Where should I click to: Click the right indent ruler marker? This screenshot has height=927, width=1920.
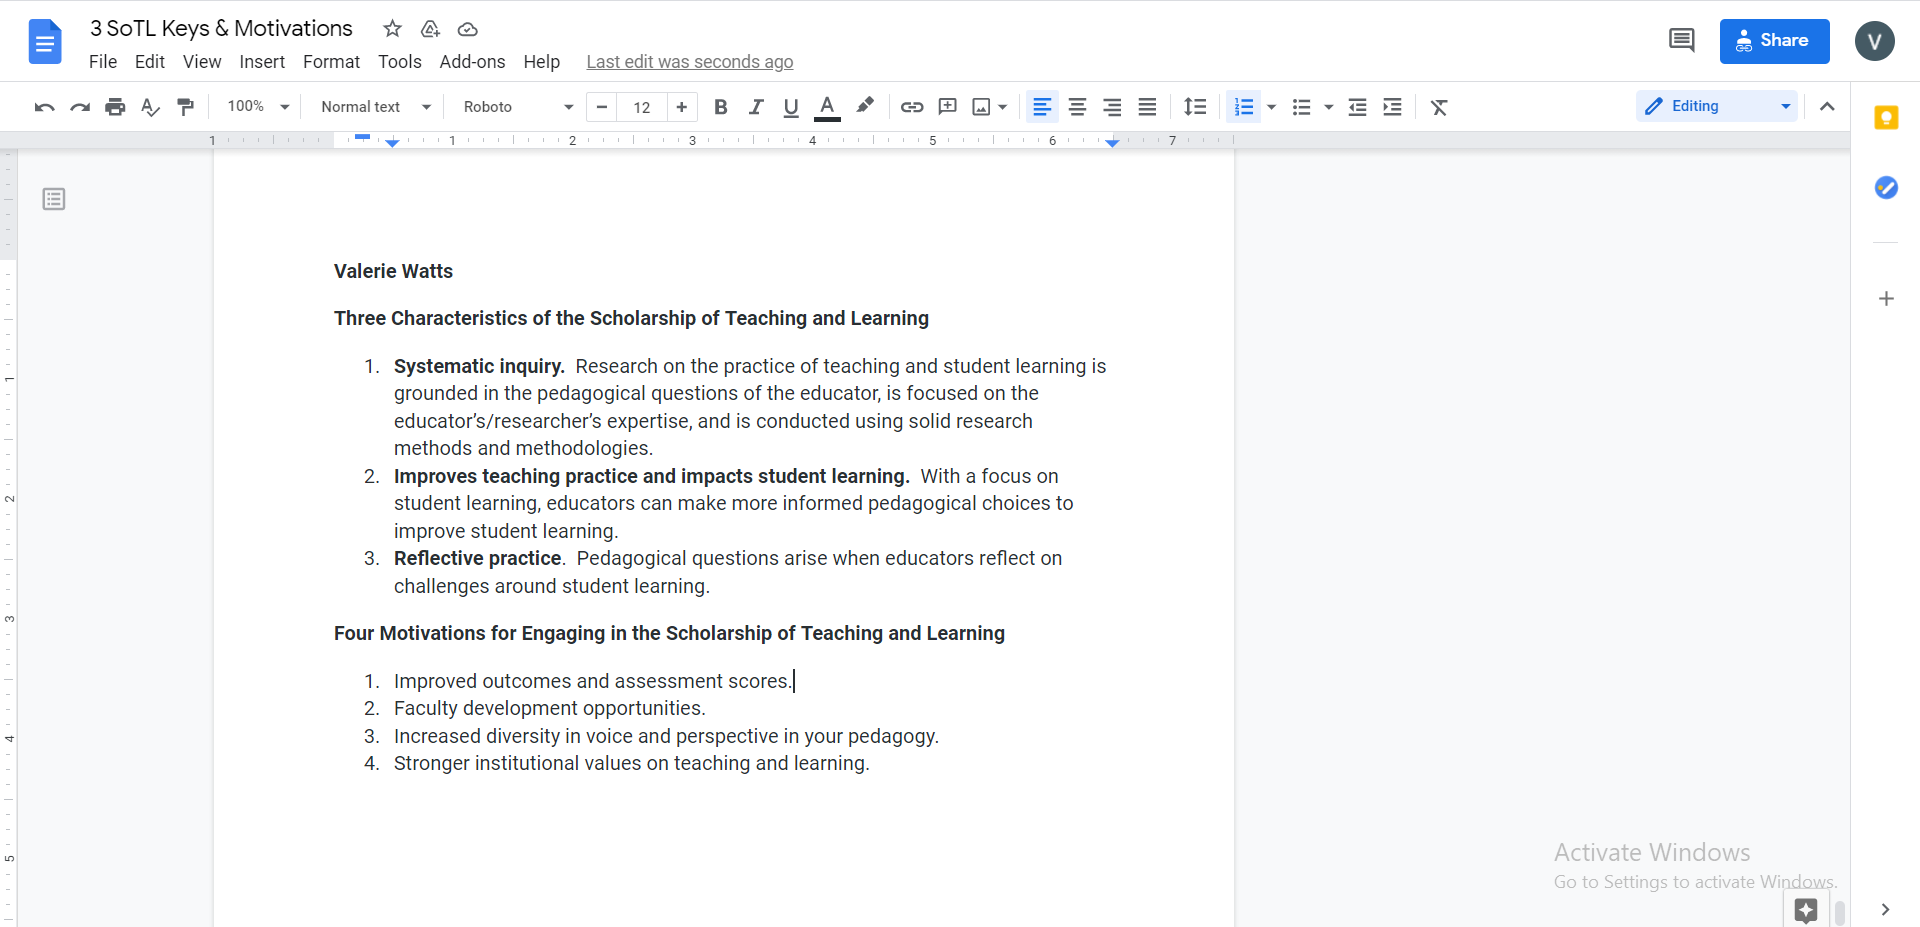pyautogui.click(x=1112, y=143)
